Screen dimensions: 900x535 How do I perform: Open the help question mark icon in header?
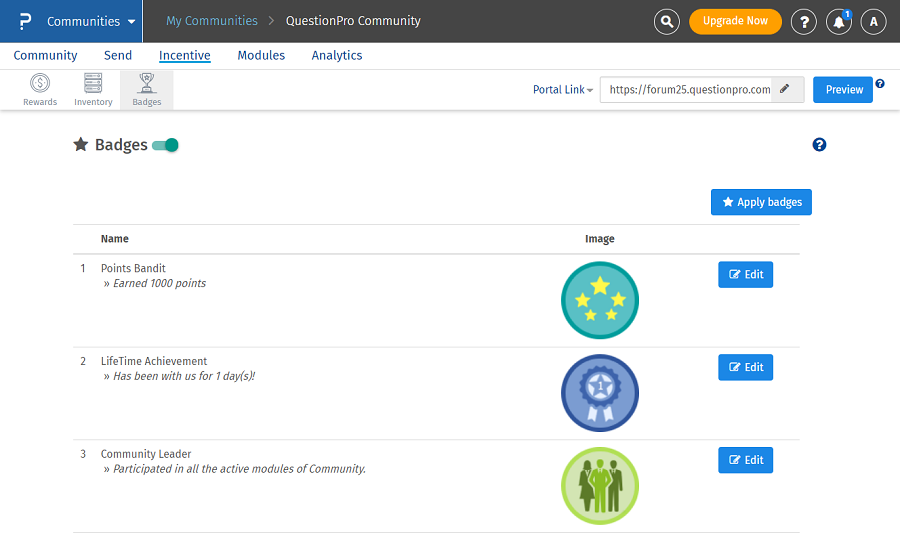point(803,21)
